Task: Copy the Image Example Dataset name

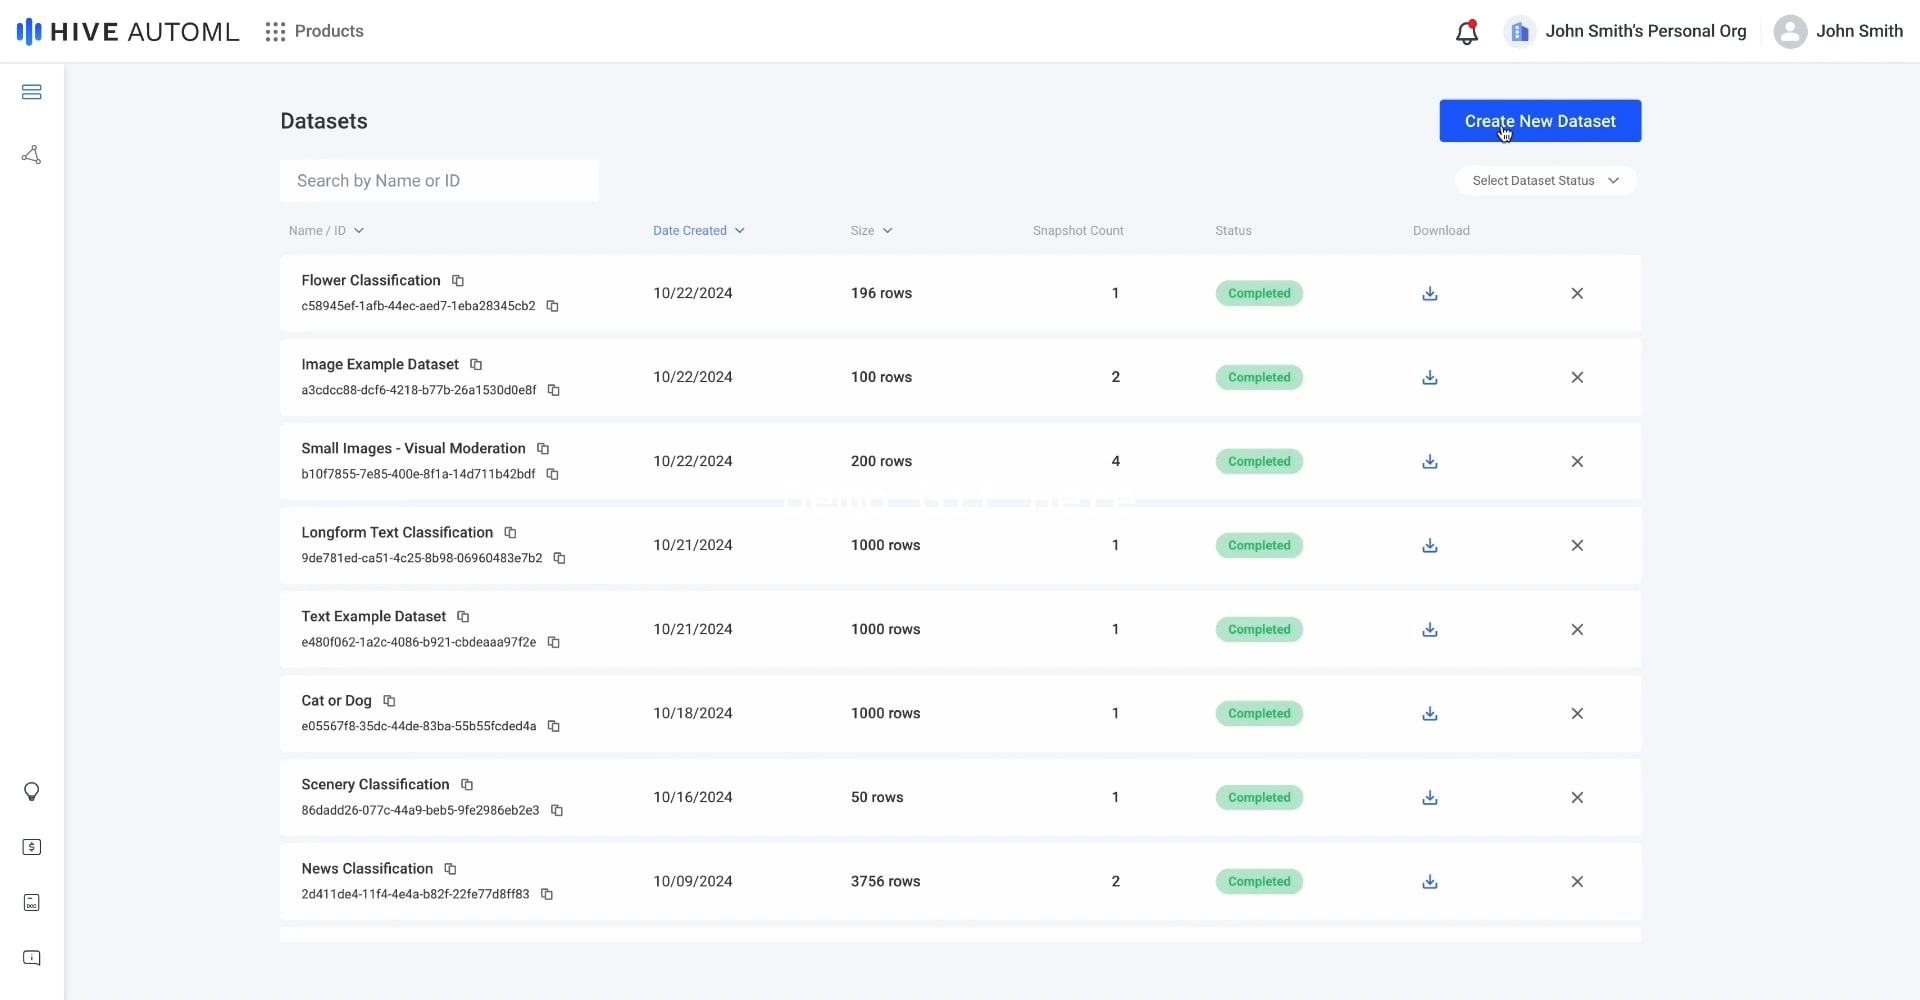Action: point(476,365)
